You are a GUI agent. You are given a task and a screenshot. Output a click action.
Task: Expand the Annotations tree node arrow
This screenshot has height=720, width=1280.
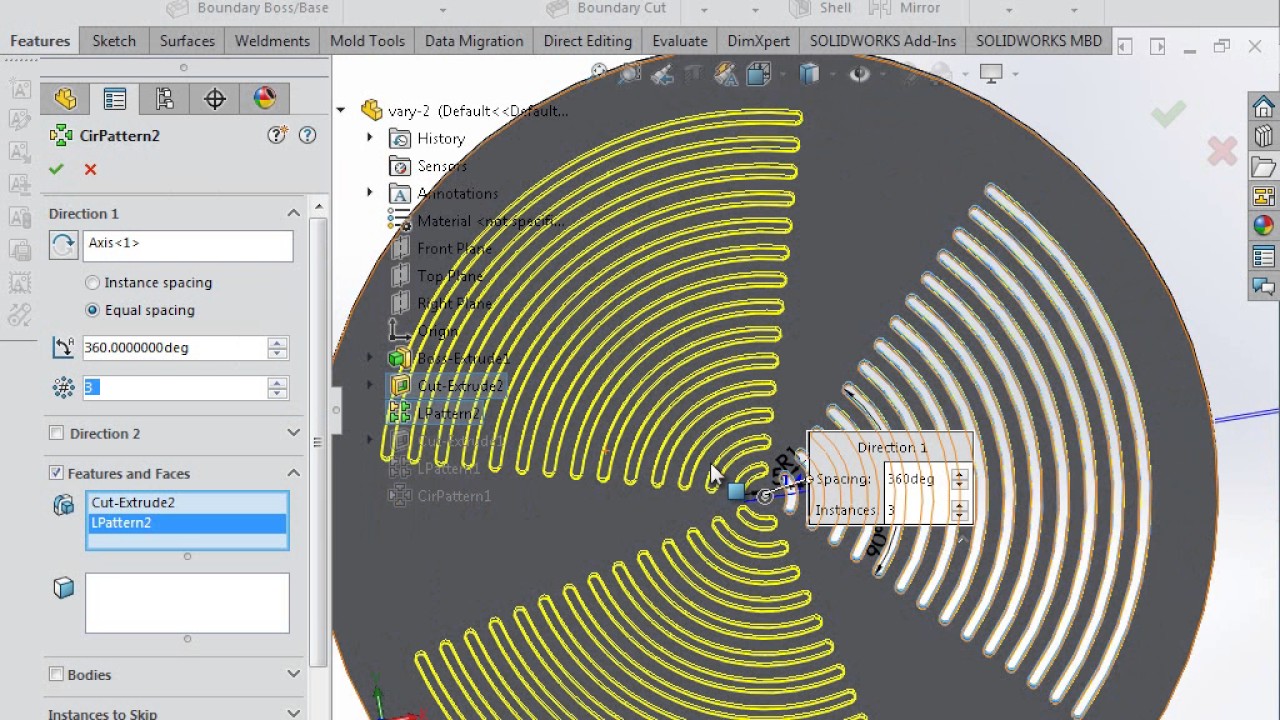tap(370, 193)
